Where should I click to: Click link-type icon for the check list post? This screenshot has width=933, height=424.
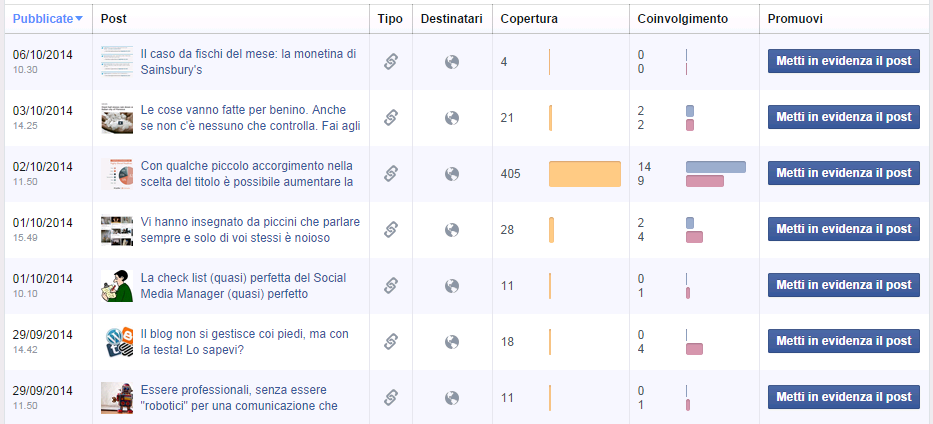[391, 286]
